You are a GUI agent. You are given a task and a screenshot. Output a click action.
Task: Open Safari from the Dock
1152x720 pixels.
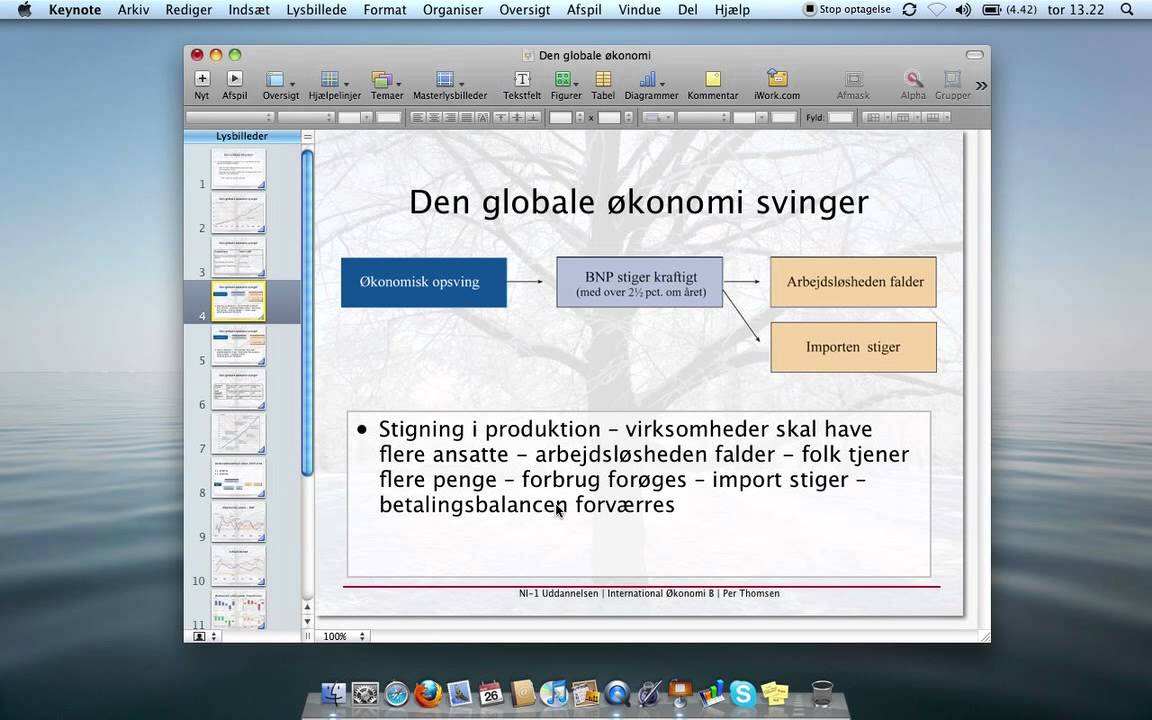coord(397,694)
